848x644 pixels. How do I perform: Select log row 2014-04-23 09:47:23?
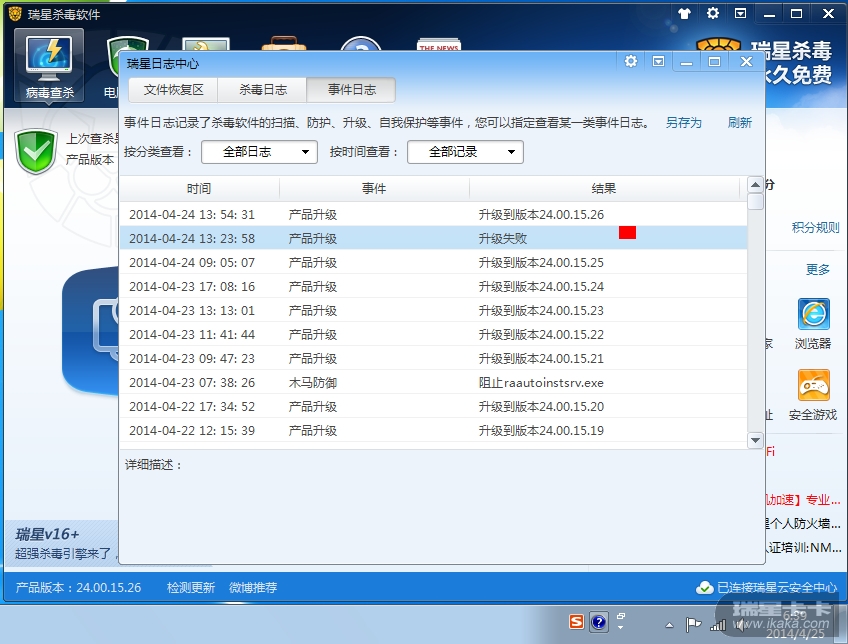click(x=433, y=358)
